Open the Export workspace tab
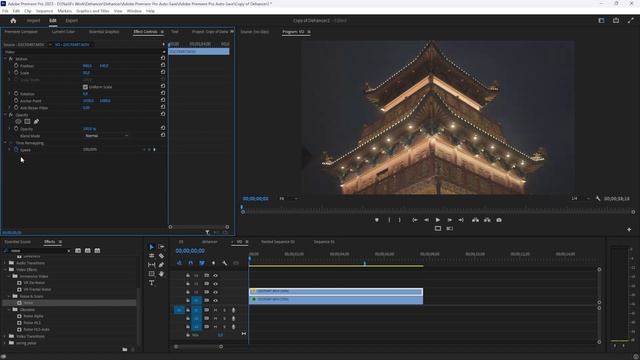640x360 pixels. pyautogui.click(x=71, y=20)
